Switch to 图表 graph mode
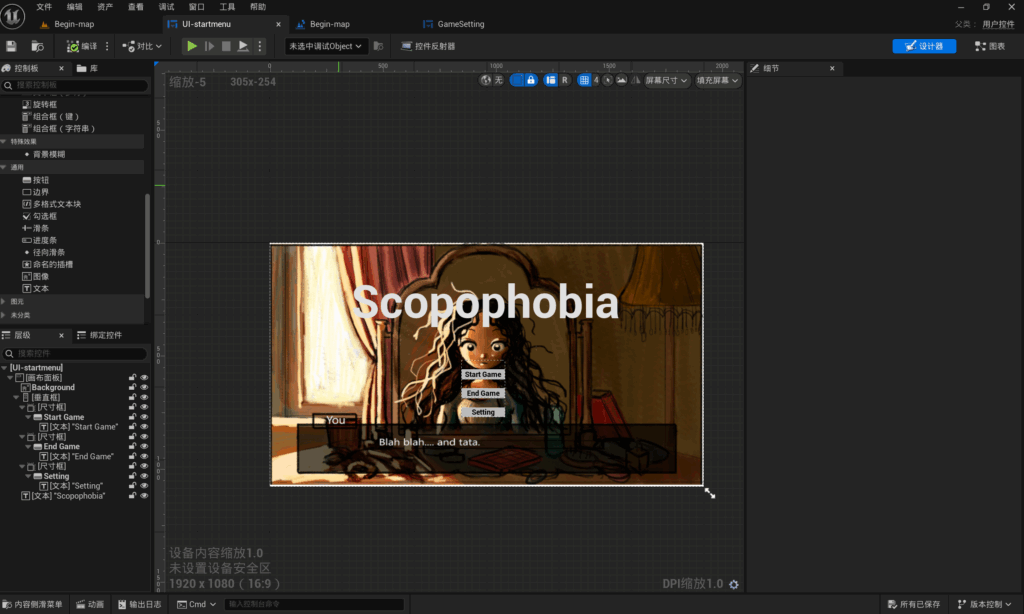This screenshot has width=1024, height=614. (990, 46)
